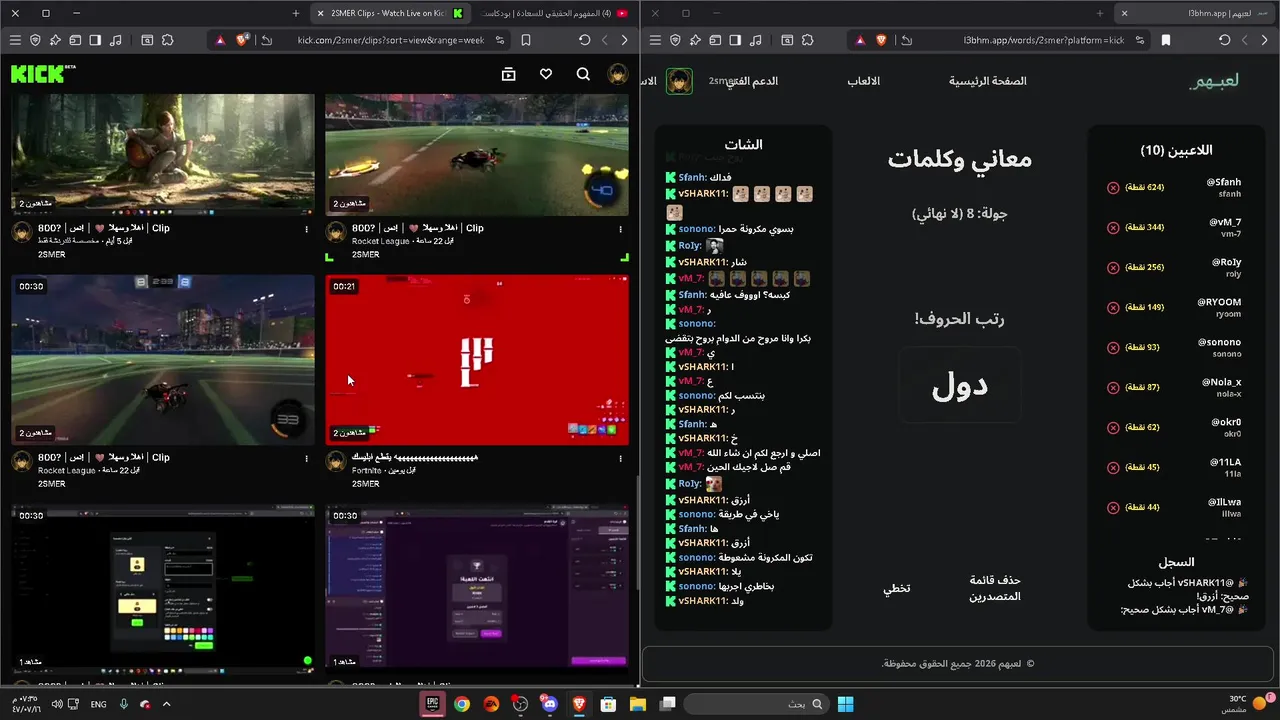
Task: Click Brave Shields icon in l3bhm window
Action: pyautogui.click(x=881, y=40)
